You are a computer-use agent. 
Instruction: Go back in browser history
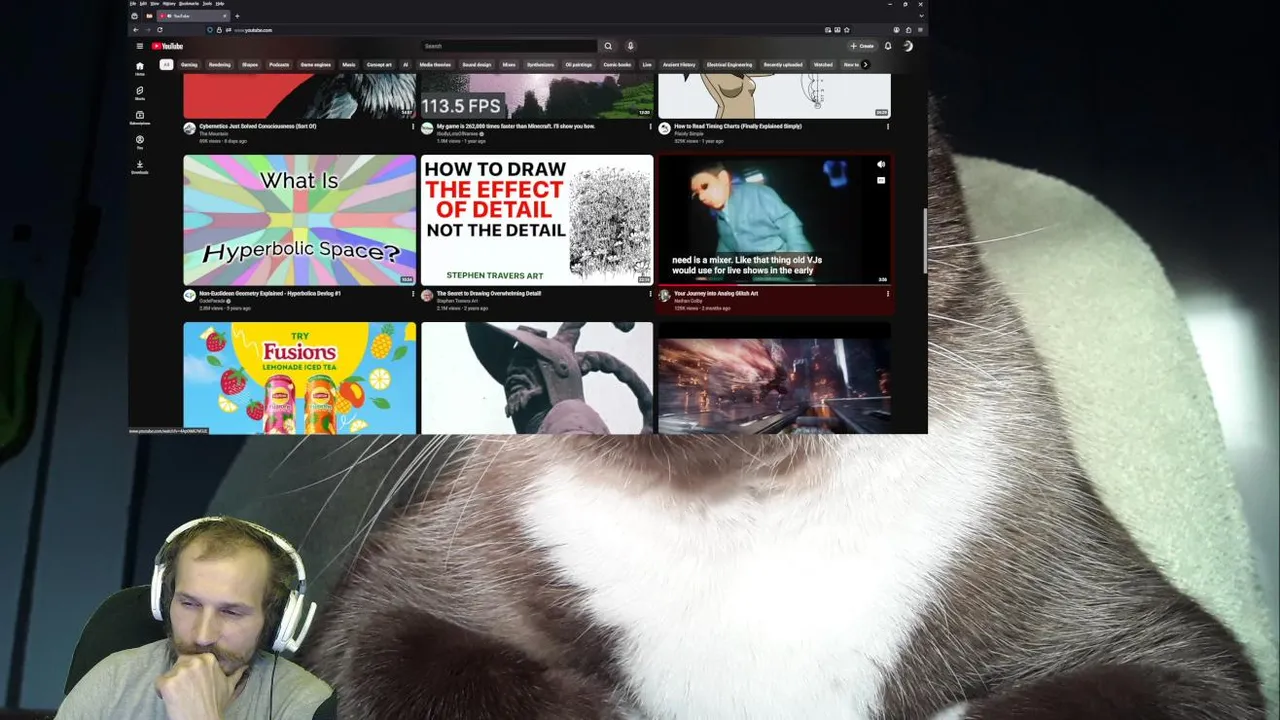tap(136, 30)
